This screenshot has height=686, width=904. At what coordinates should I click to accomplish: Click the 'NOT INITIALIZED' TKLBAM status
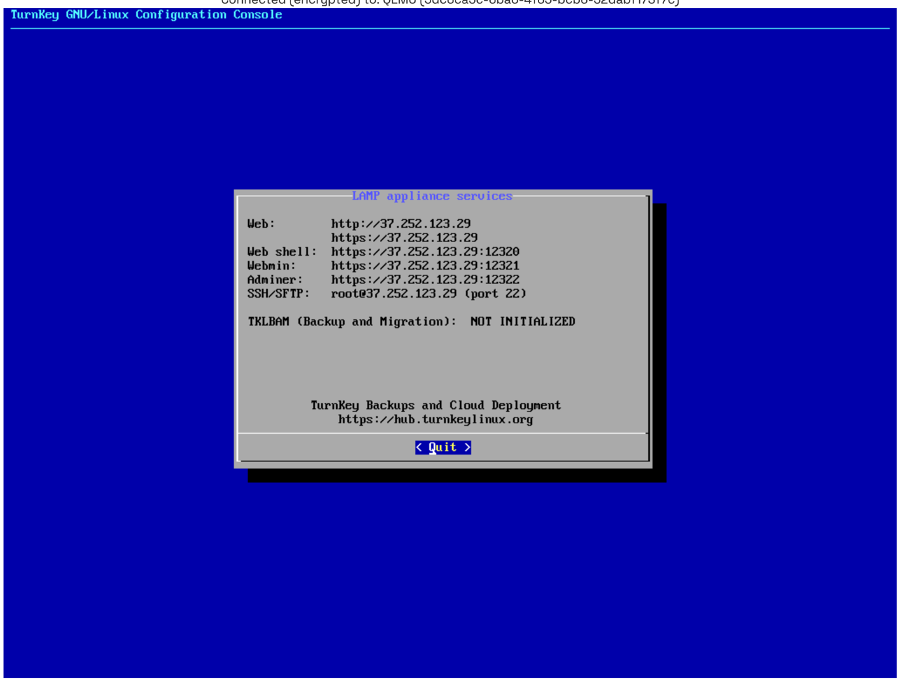[522, 322]
